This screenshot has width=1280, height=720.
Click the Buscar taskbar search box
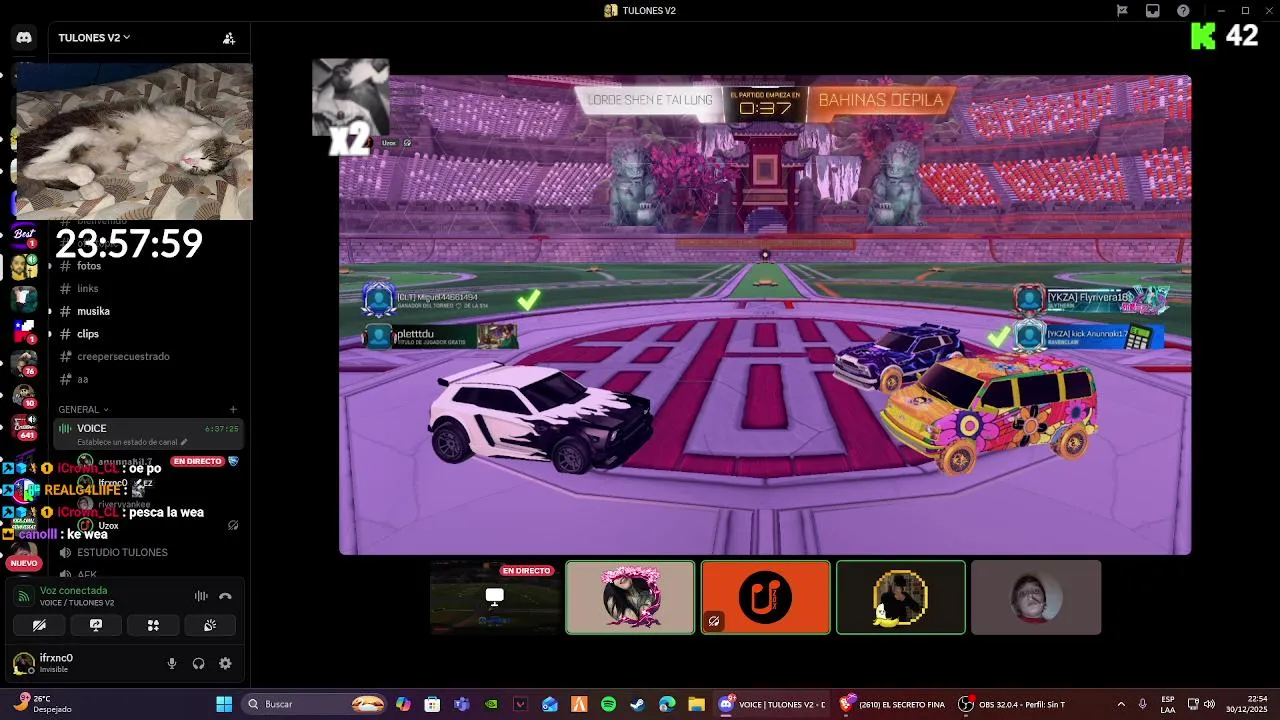pos(316,704)
